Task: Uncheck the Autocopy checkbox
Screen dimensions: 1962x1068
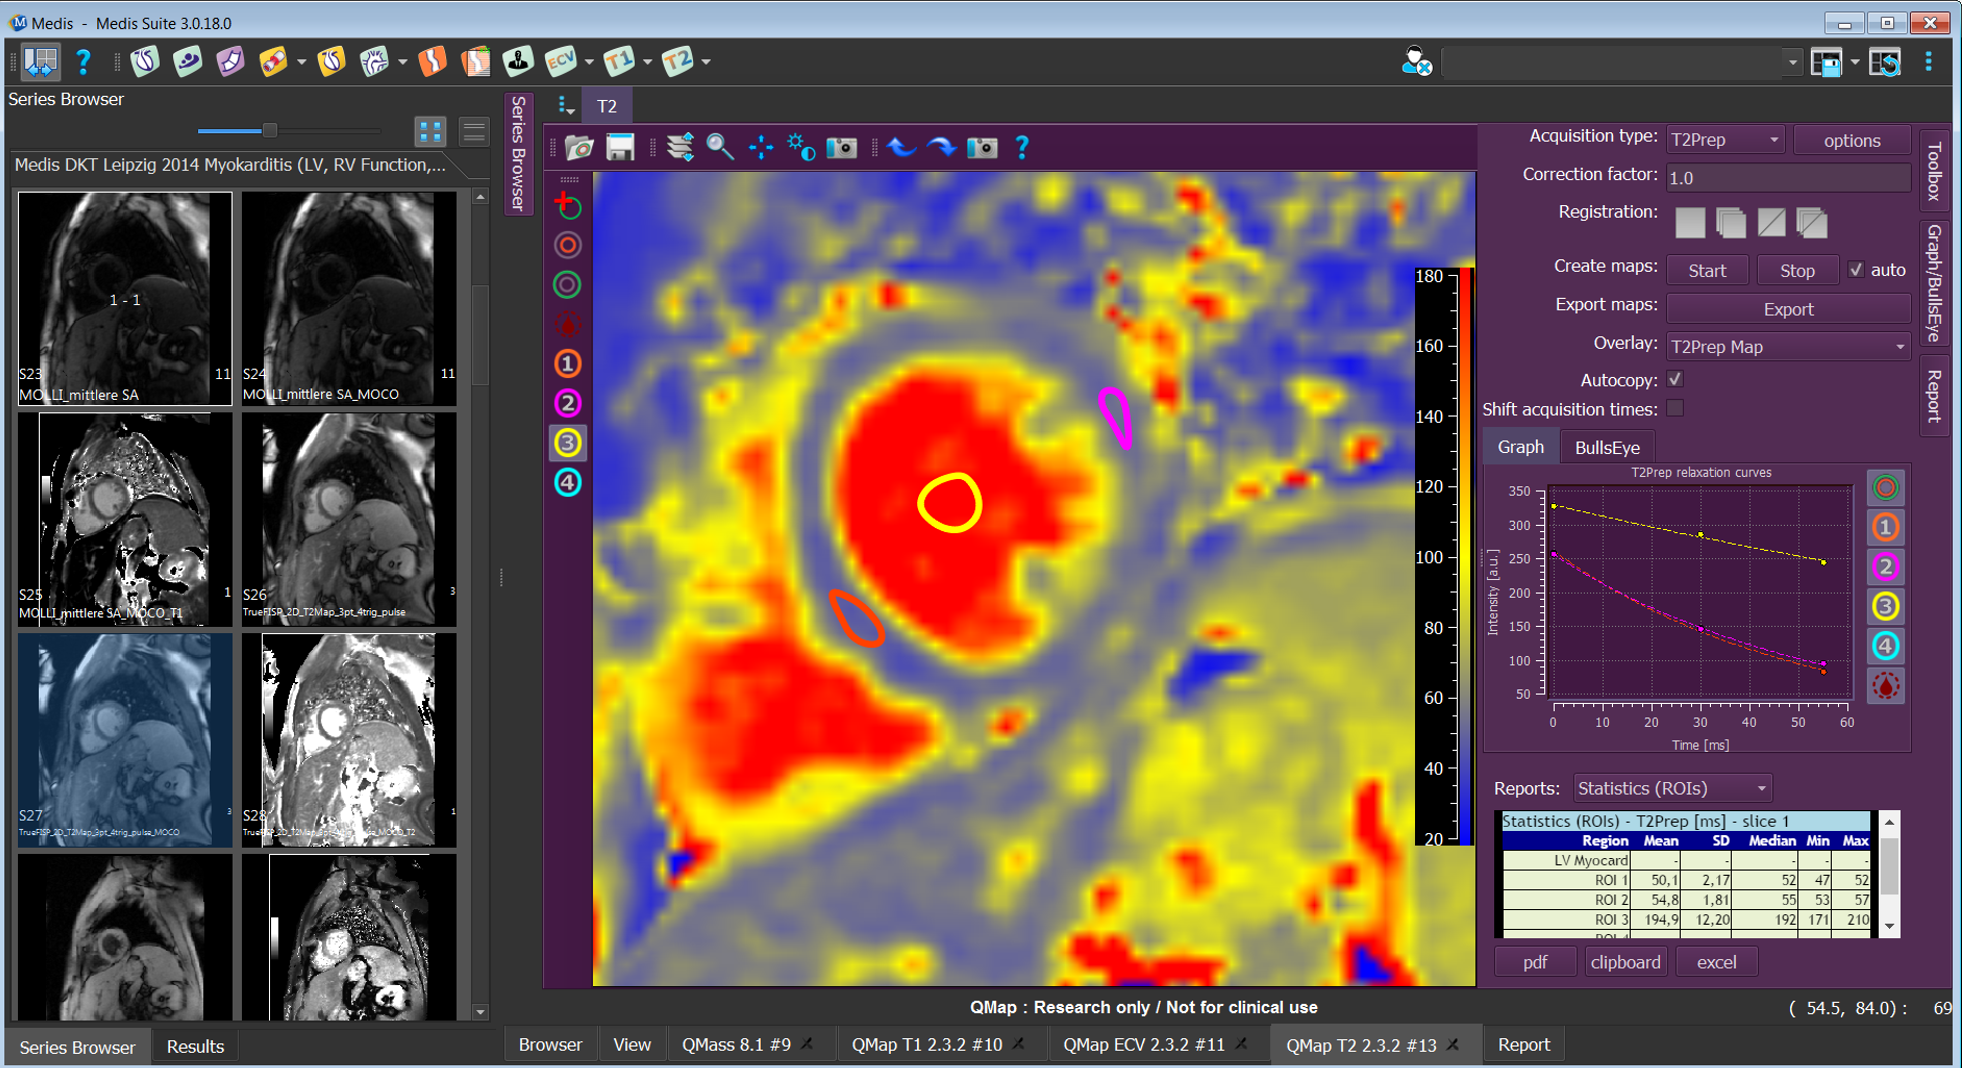Action: point(1675,380)
